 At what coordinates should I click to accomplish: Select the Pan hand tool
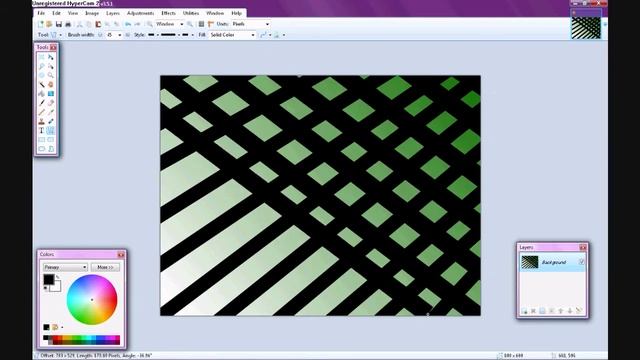click(x=51, y=84)
